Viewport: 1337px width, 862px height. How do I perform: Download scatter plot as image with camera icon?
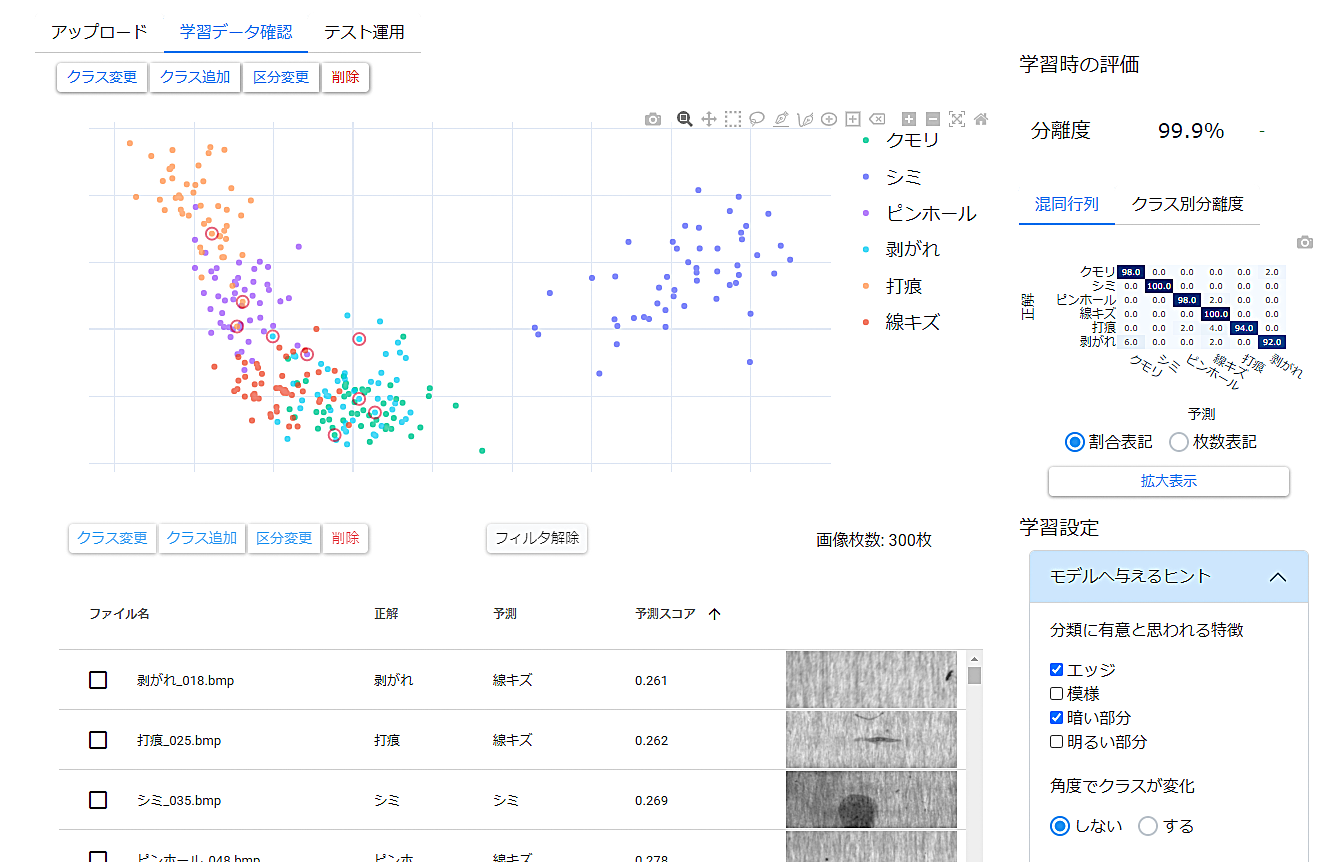[x=653, y=119]
